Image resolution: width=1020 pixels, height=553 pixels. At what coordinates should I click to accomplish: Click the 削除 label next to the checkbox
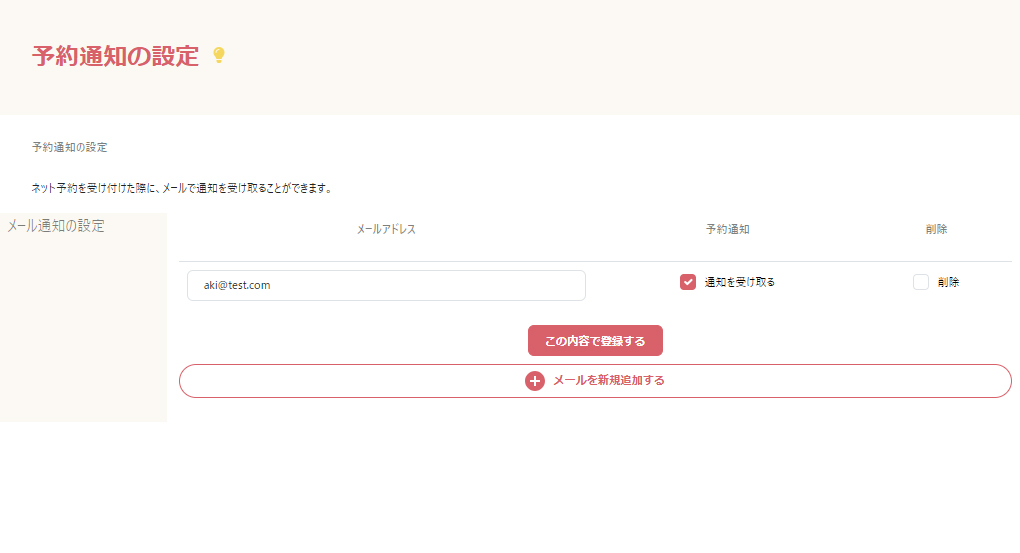[x=948, y=282]
